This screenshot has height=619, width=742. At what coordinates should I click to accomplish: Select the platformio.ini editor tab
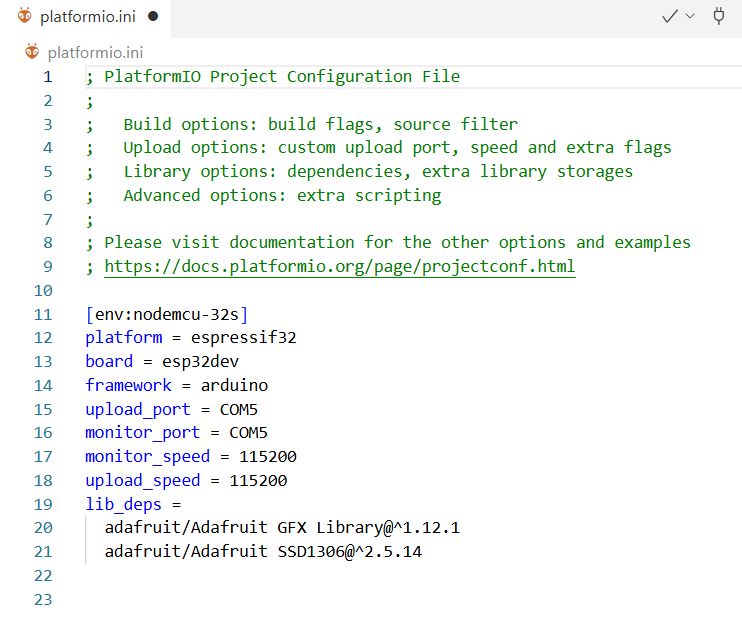click(85, 17)
